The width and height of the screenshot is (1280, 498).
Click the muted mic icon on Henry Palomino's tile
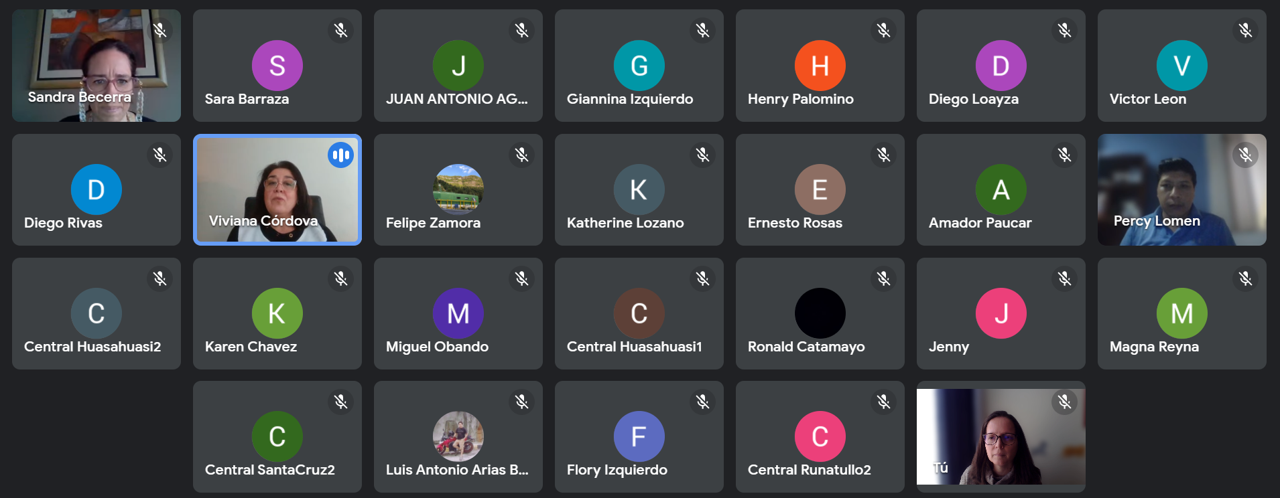884,31
